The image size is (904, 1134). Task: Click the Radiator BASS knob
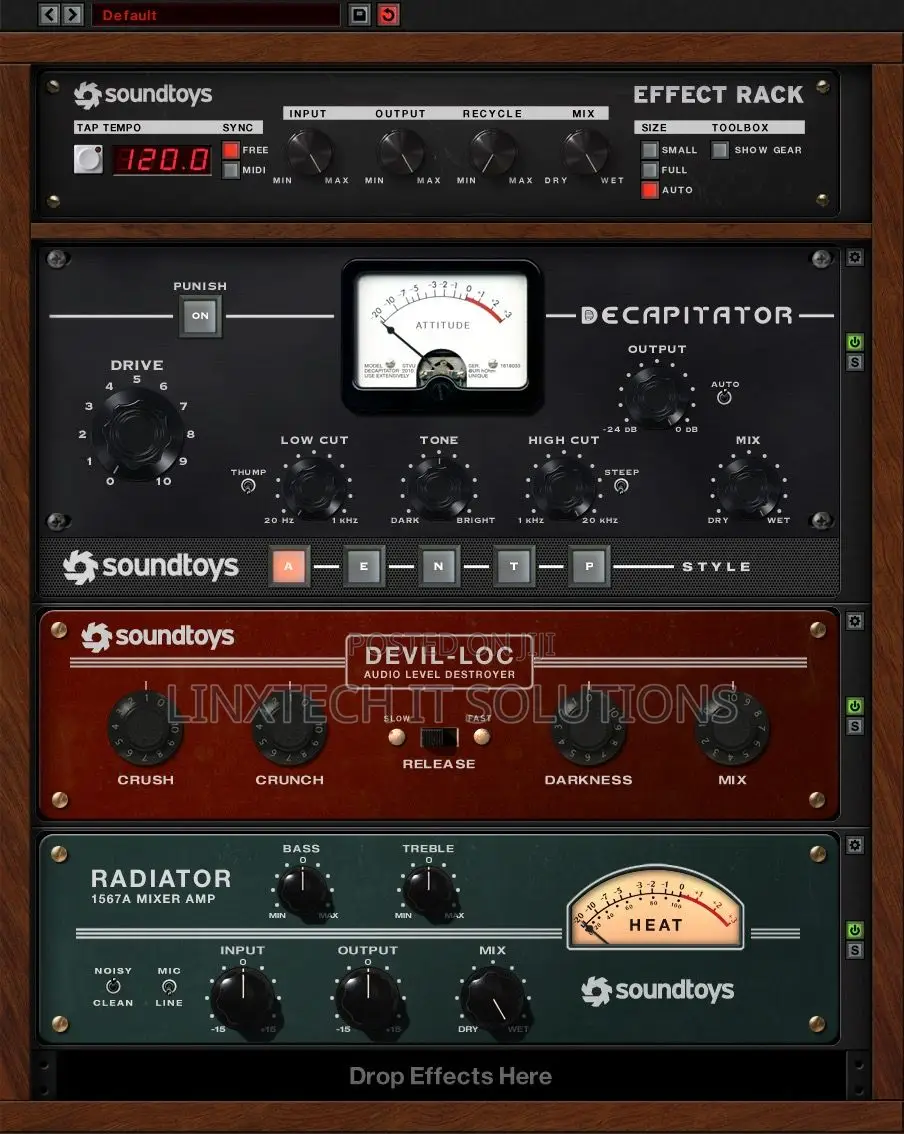click(303, 892)
